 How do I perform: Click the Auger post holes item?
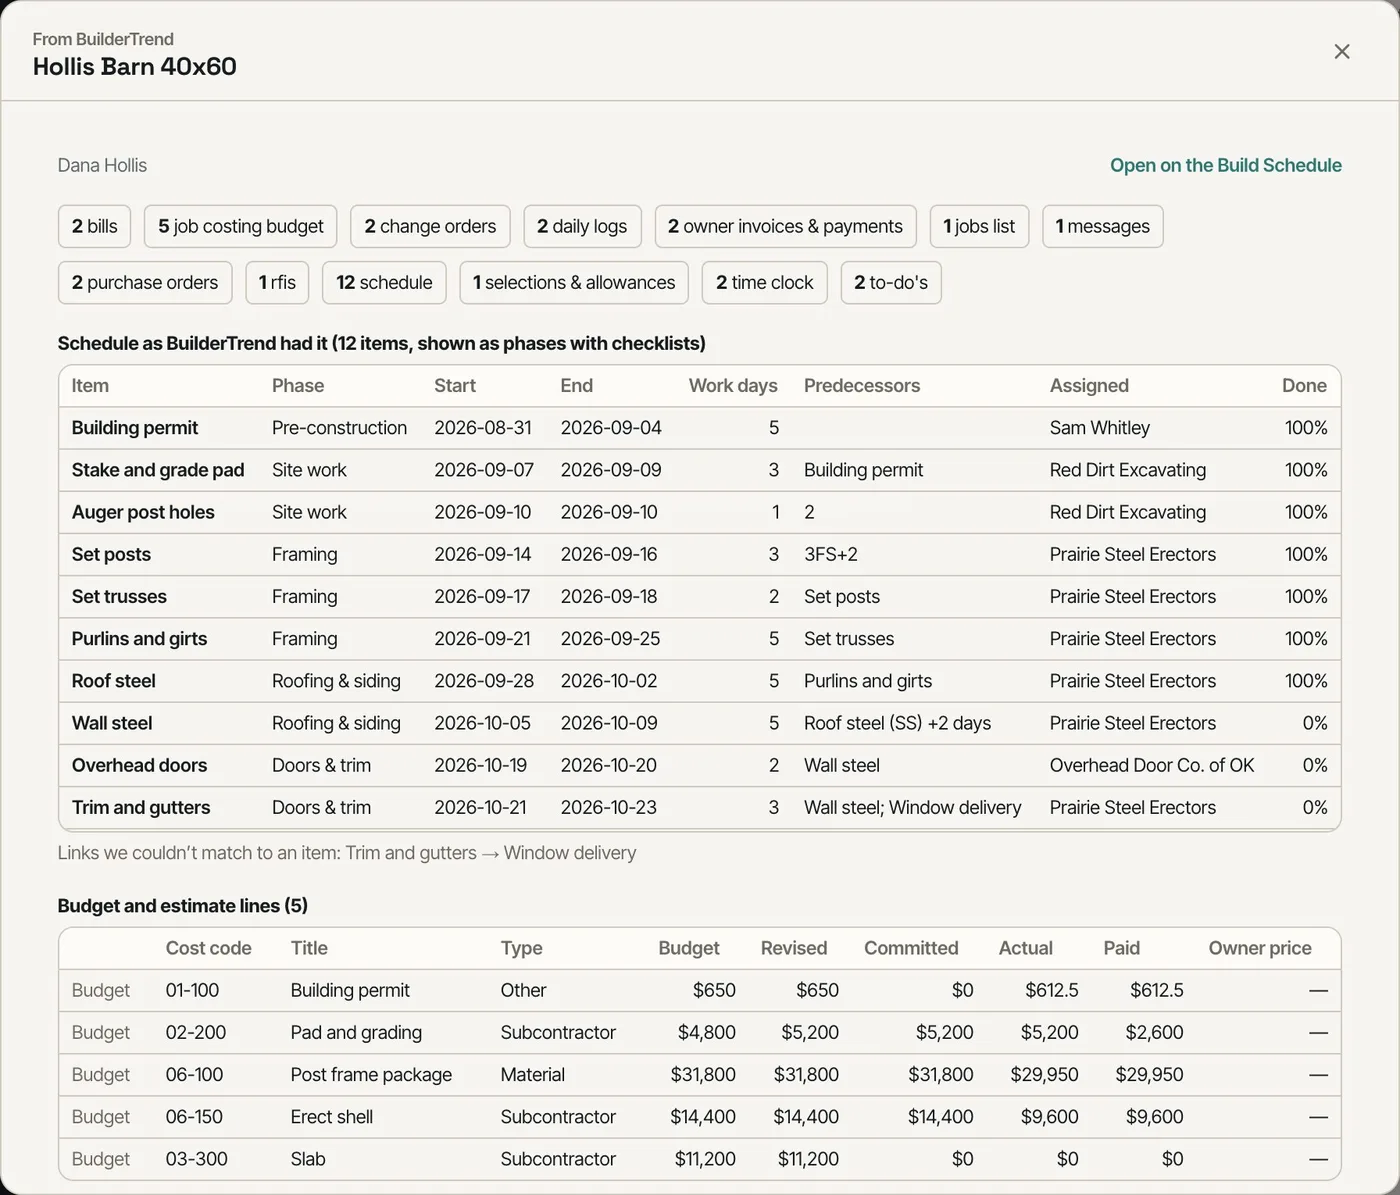pos(143,512)
